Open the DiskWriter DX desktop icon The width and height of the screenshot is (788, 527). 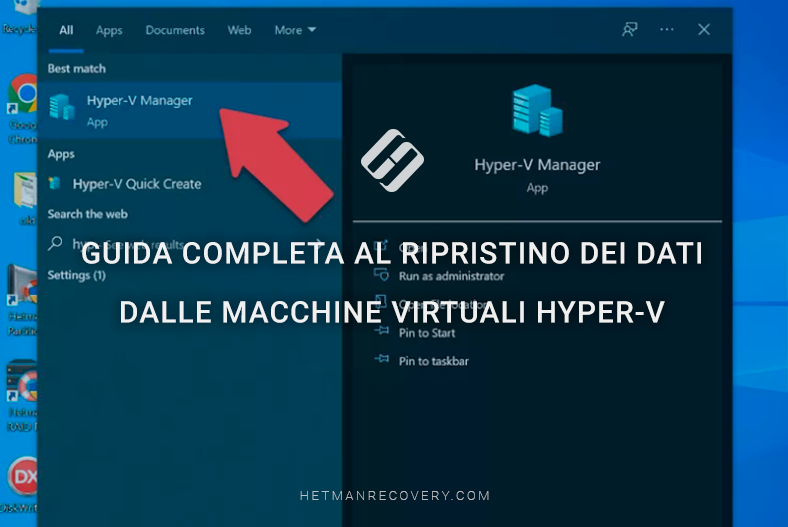click(20, 485)
